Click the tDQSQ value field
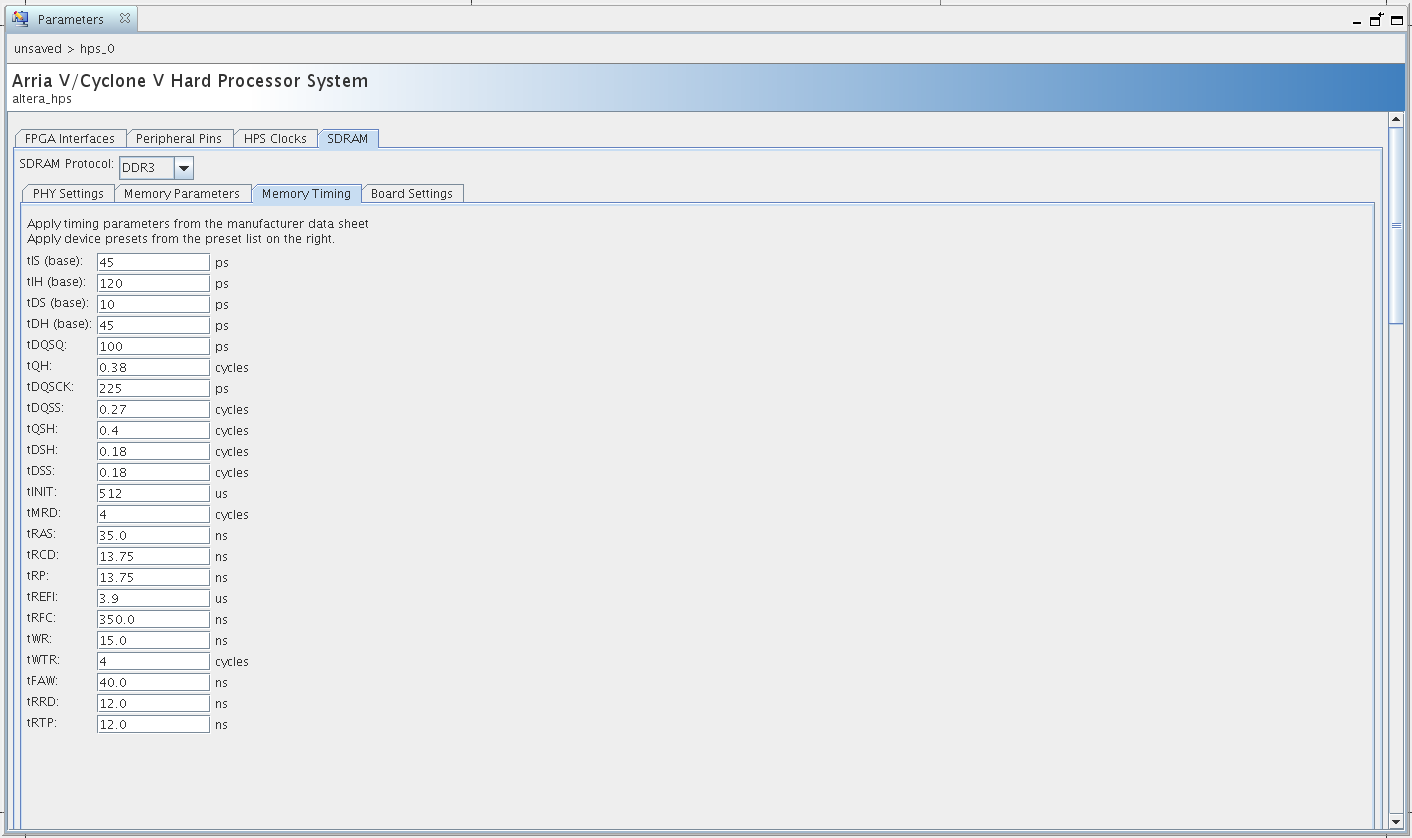Image resolution: width=1412 pixels, height=838 pixels. point(153,346)
